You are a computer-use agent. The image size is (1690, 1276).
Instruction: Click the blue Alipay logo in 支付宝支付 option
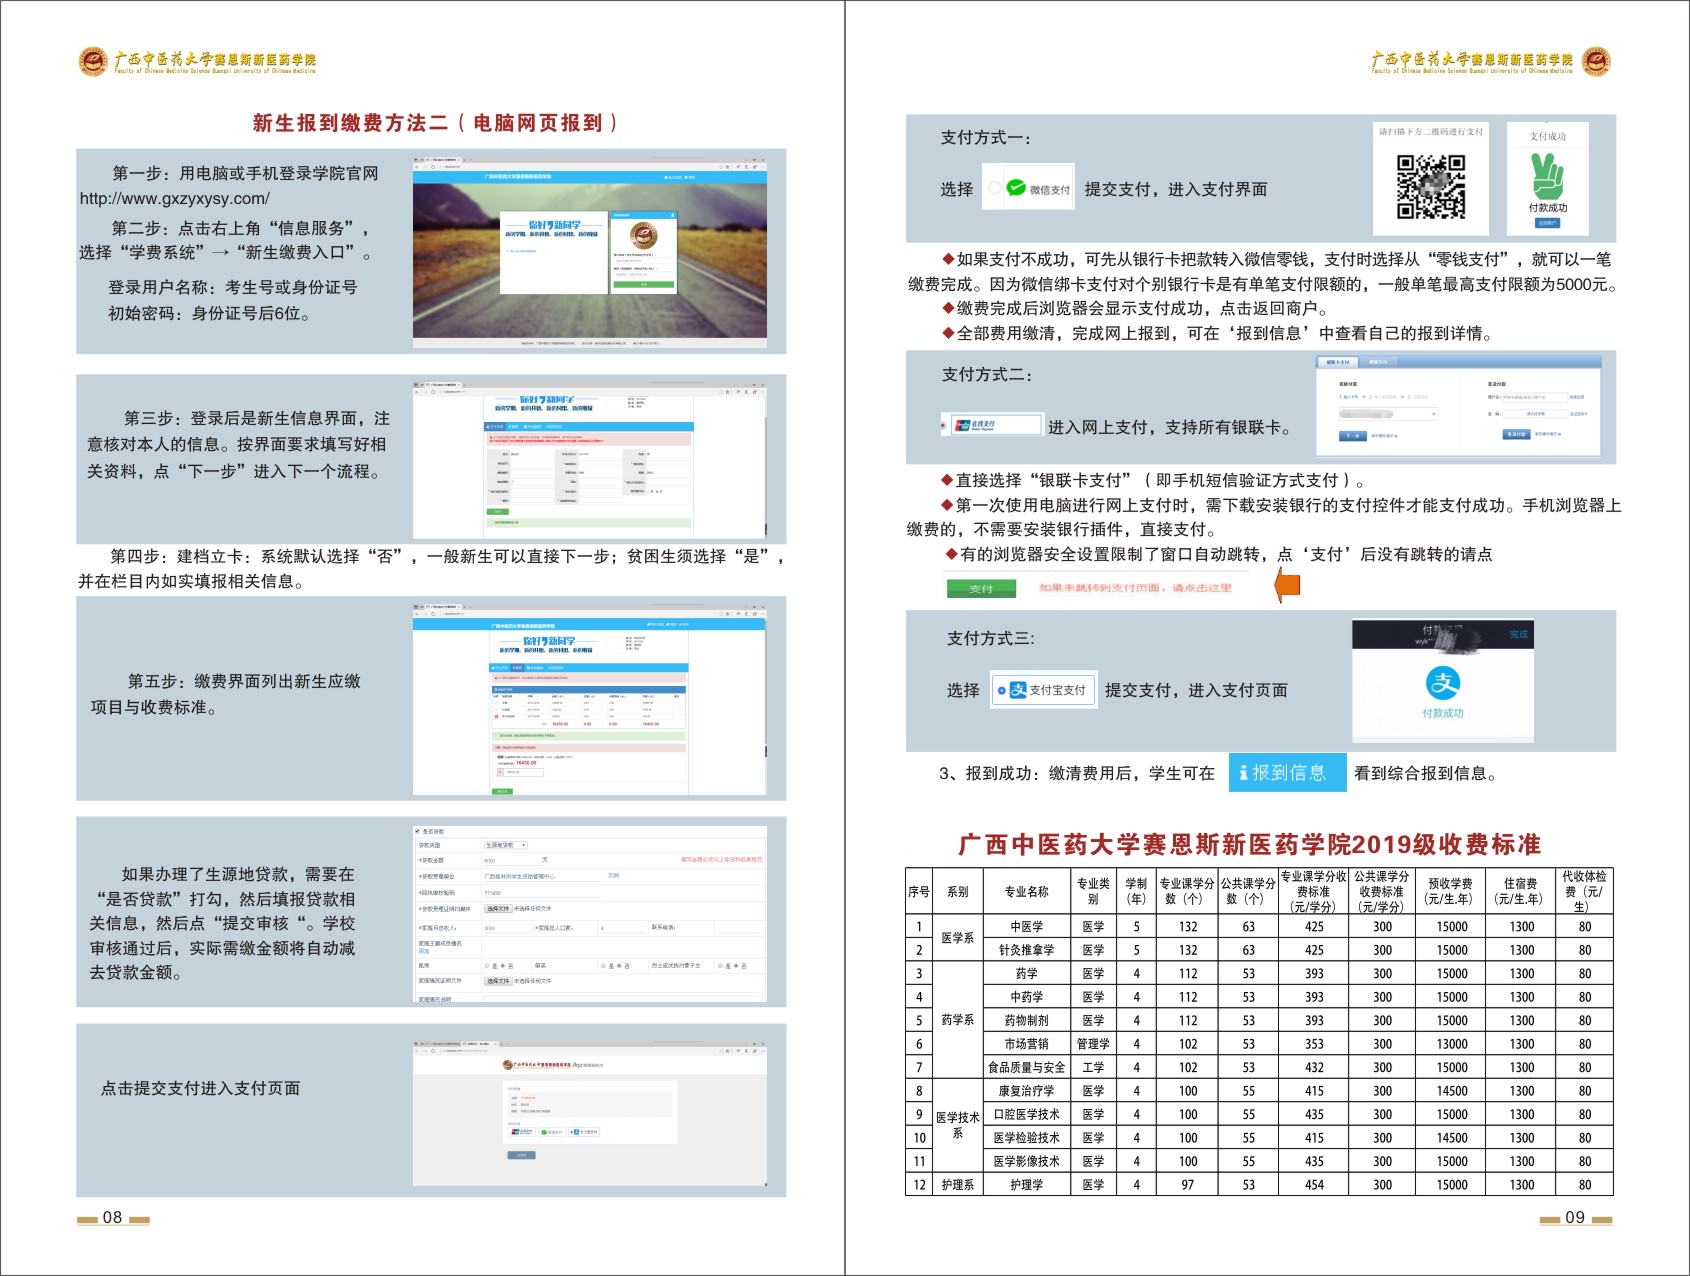(x=1017, y=690)
